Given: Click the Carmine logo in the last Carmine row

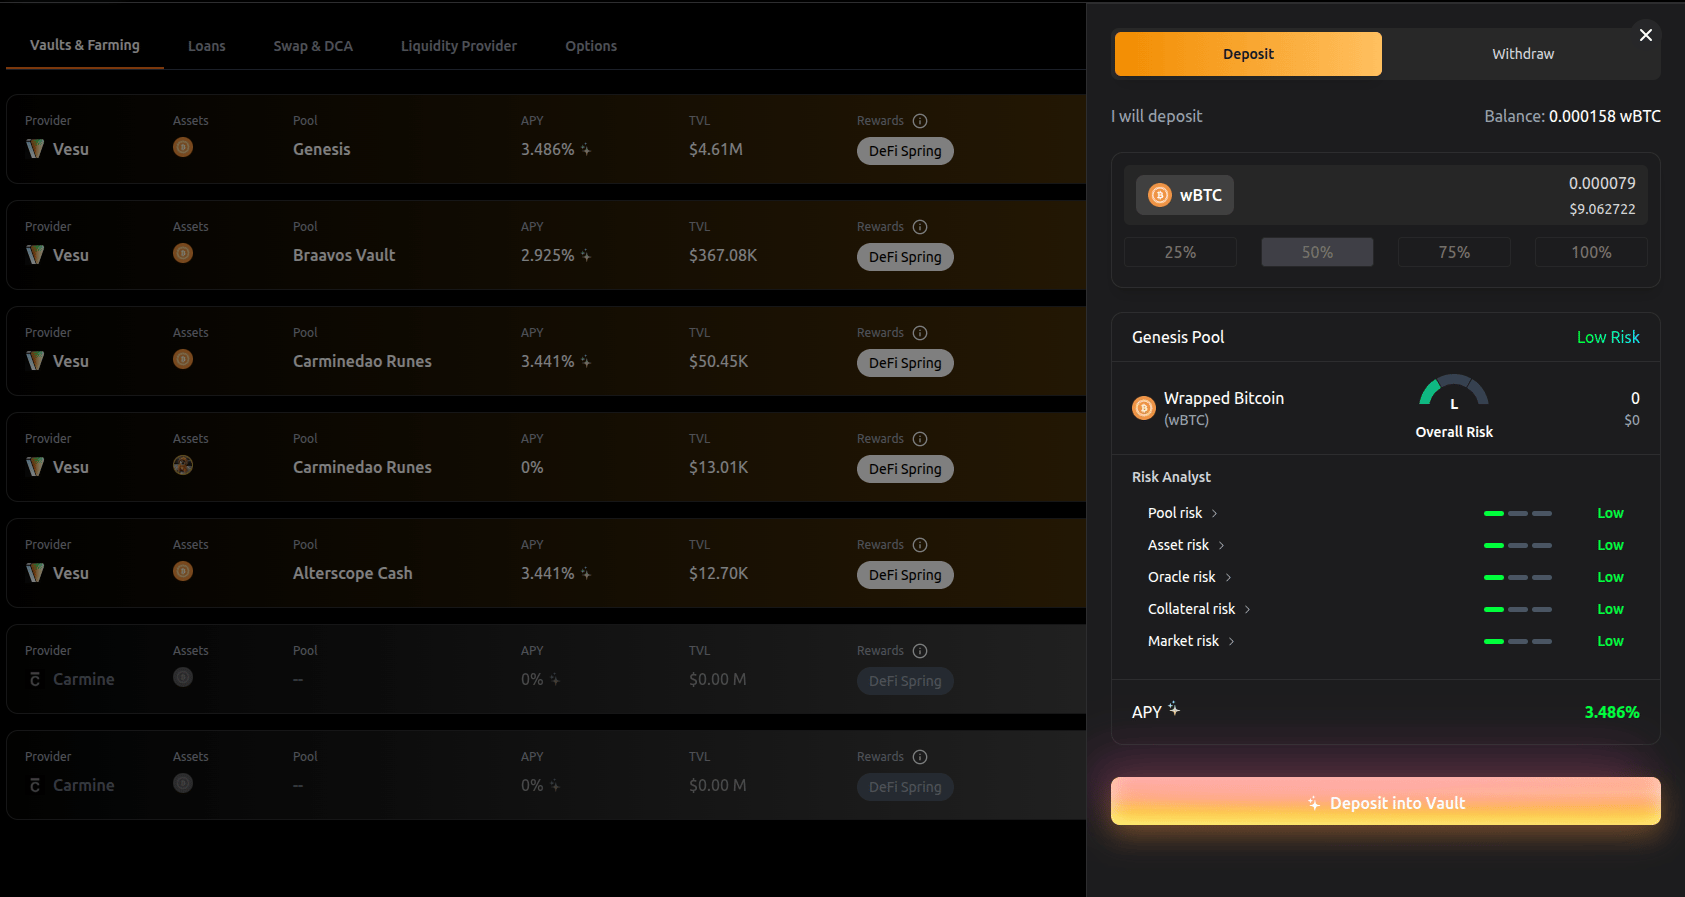Looking at the screenshot, I should 35,785.
